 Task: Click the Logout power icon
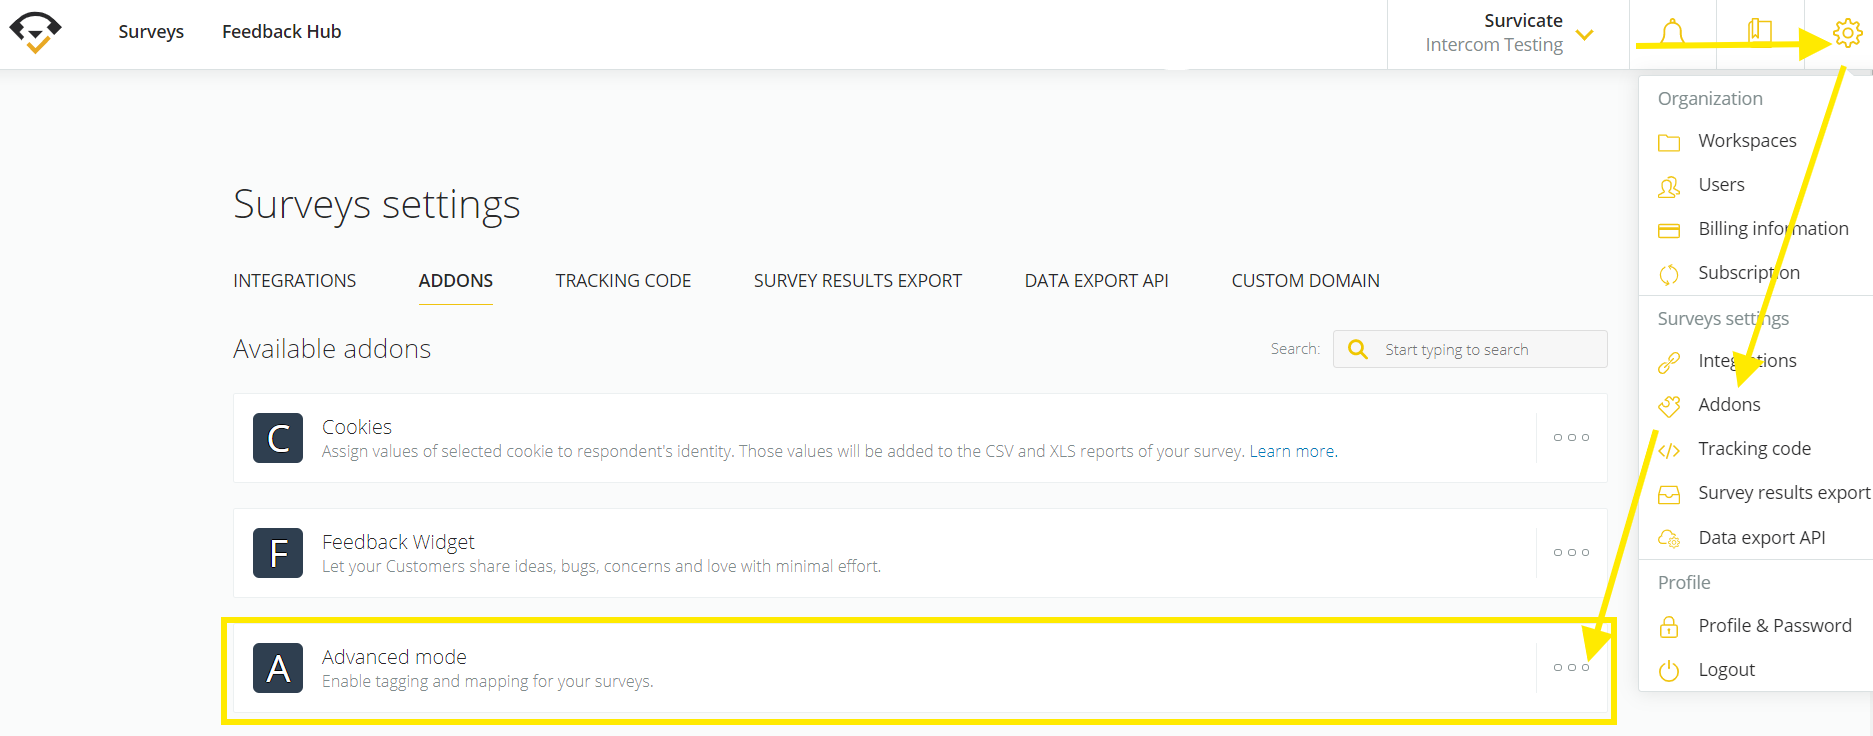[1669, 671]
